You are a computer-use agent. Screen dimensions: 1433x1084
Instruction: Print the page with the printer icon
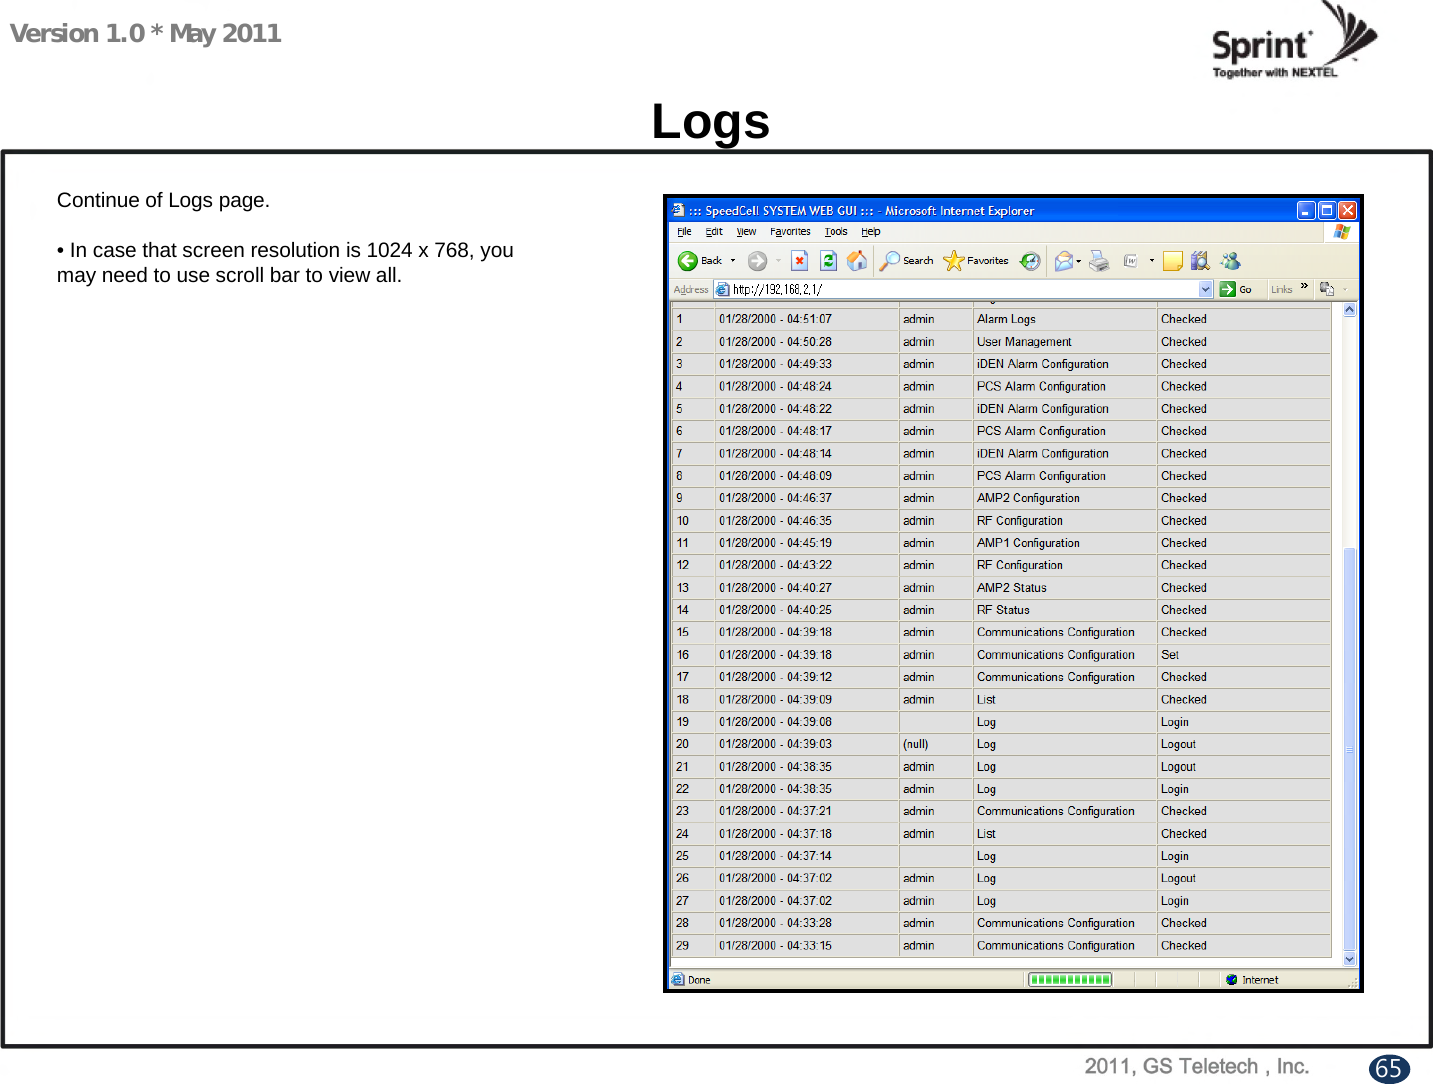pyautogui.click(x=1099, y=261)
